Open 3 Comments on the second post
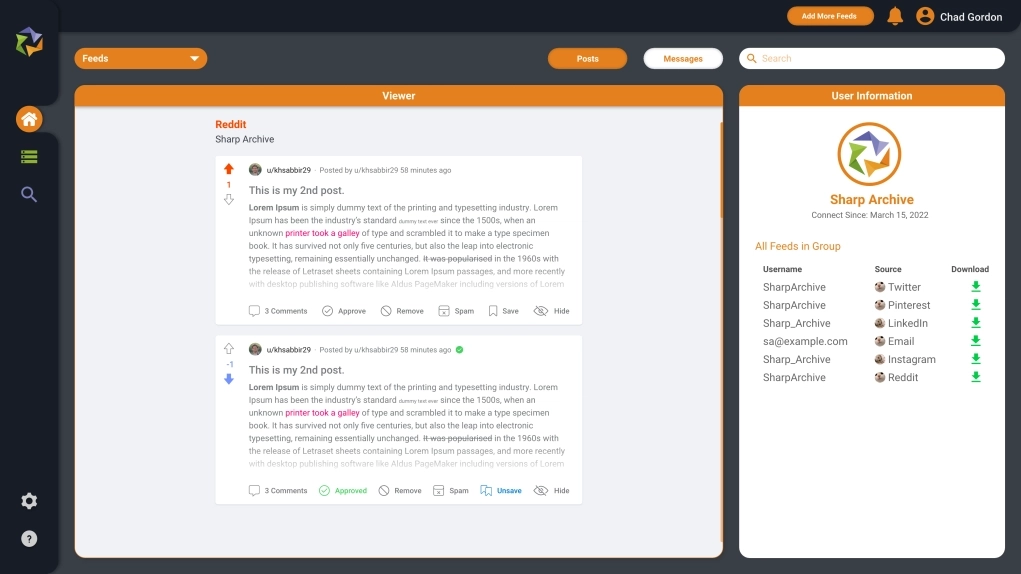The image size is (1021, 574). tap(278, 491)
